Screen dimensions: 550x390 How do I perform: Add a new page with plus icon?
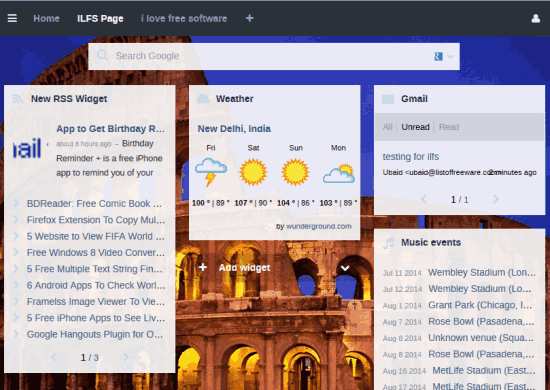(x=249, y=18)
